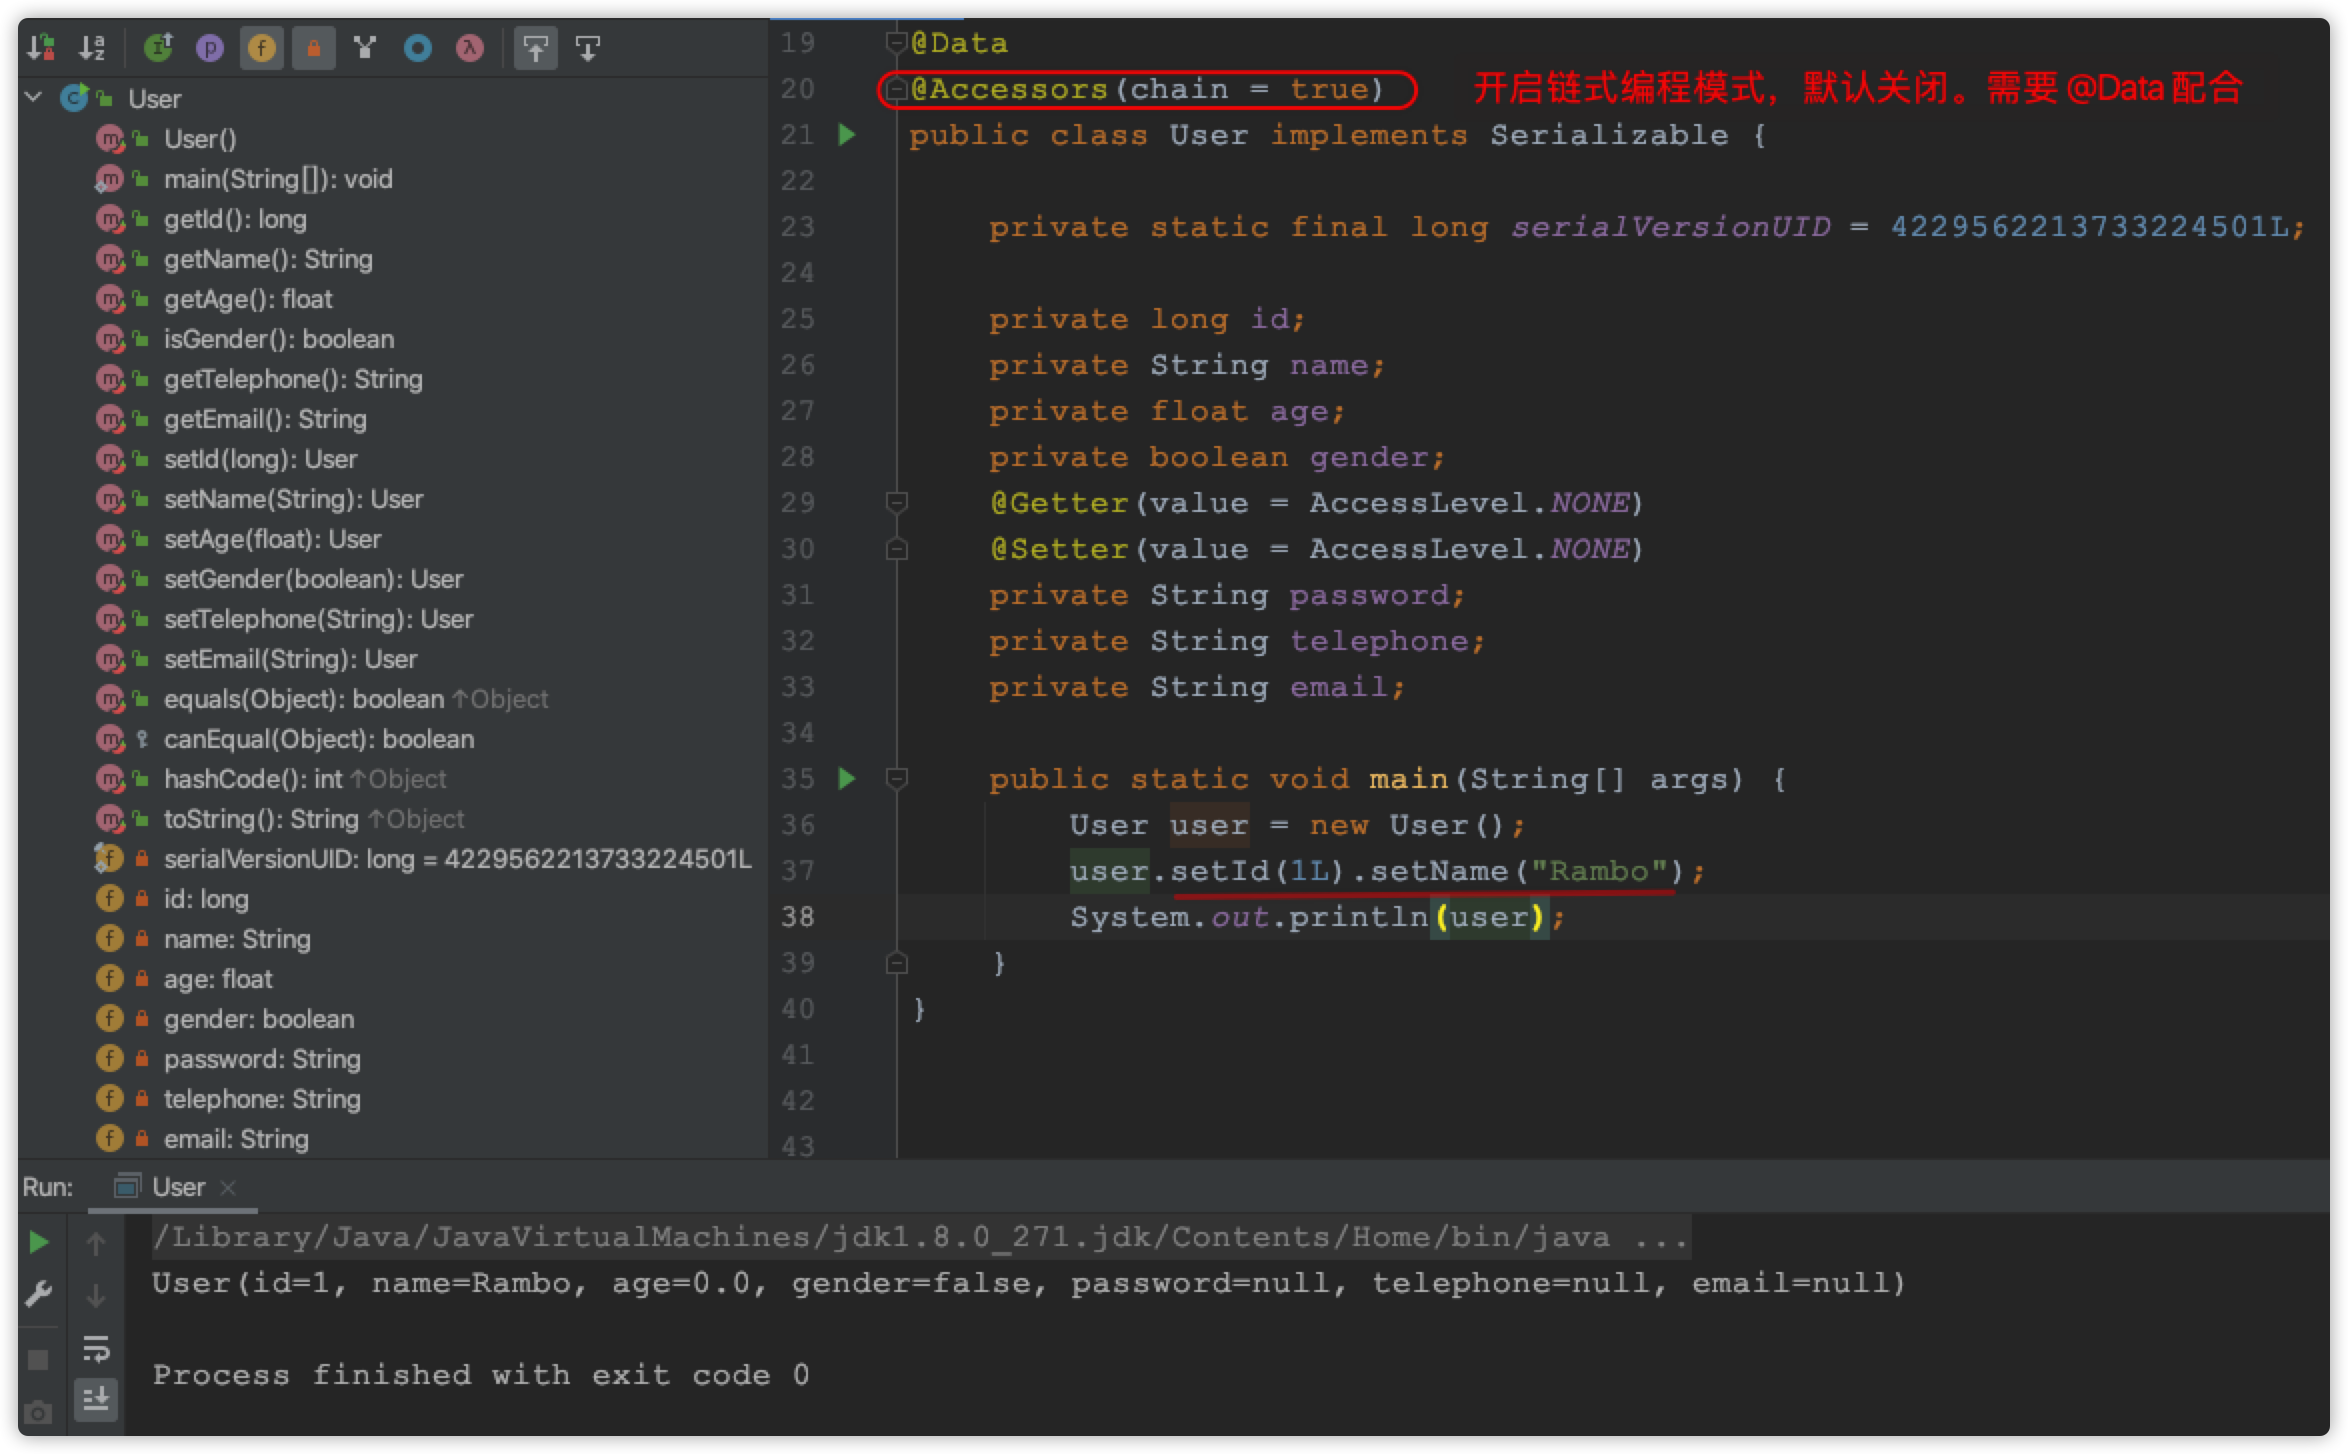Viewport: 2348px width, 1454px height.
Task: Select setName(String): User method
Action: pyautogui.click(x=293, y=499)
